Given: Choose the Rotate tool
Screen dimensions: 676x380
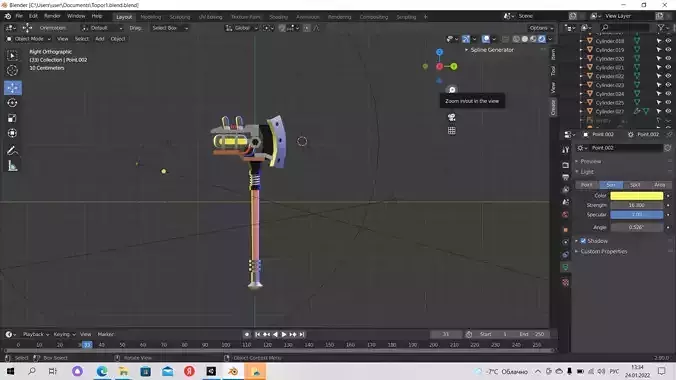Looking at the screenshot, I should (12, 103).
